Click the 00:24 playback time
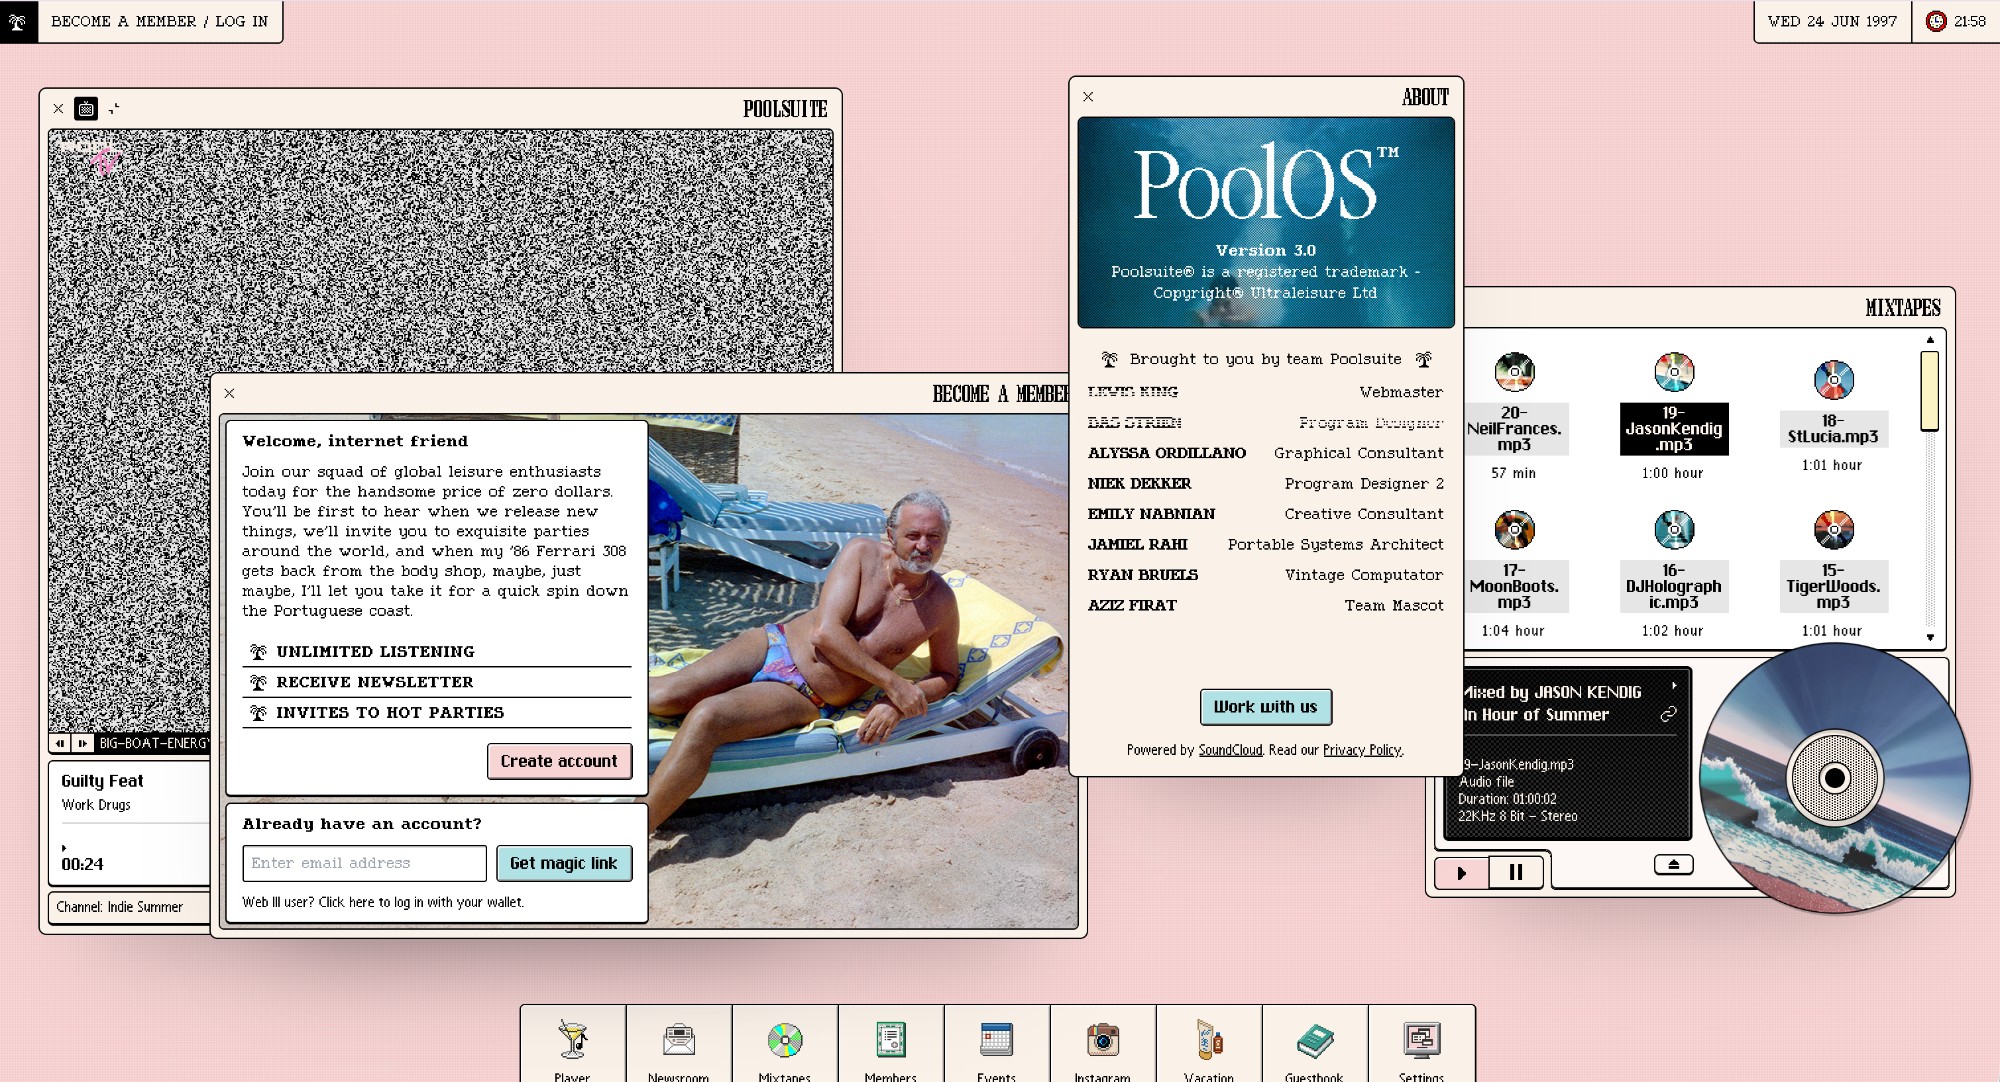The height and width of the screenshot is (1082, 2000). pos(82,864)
